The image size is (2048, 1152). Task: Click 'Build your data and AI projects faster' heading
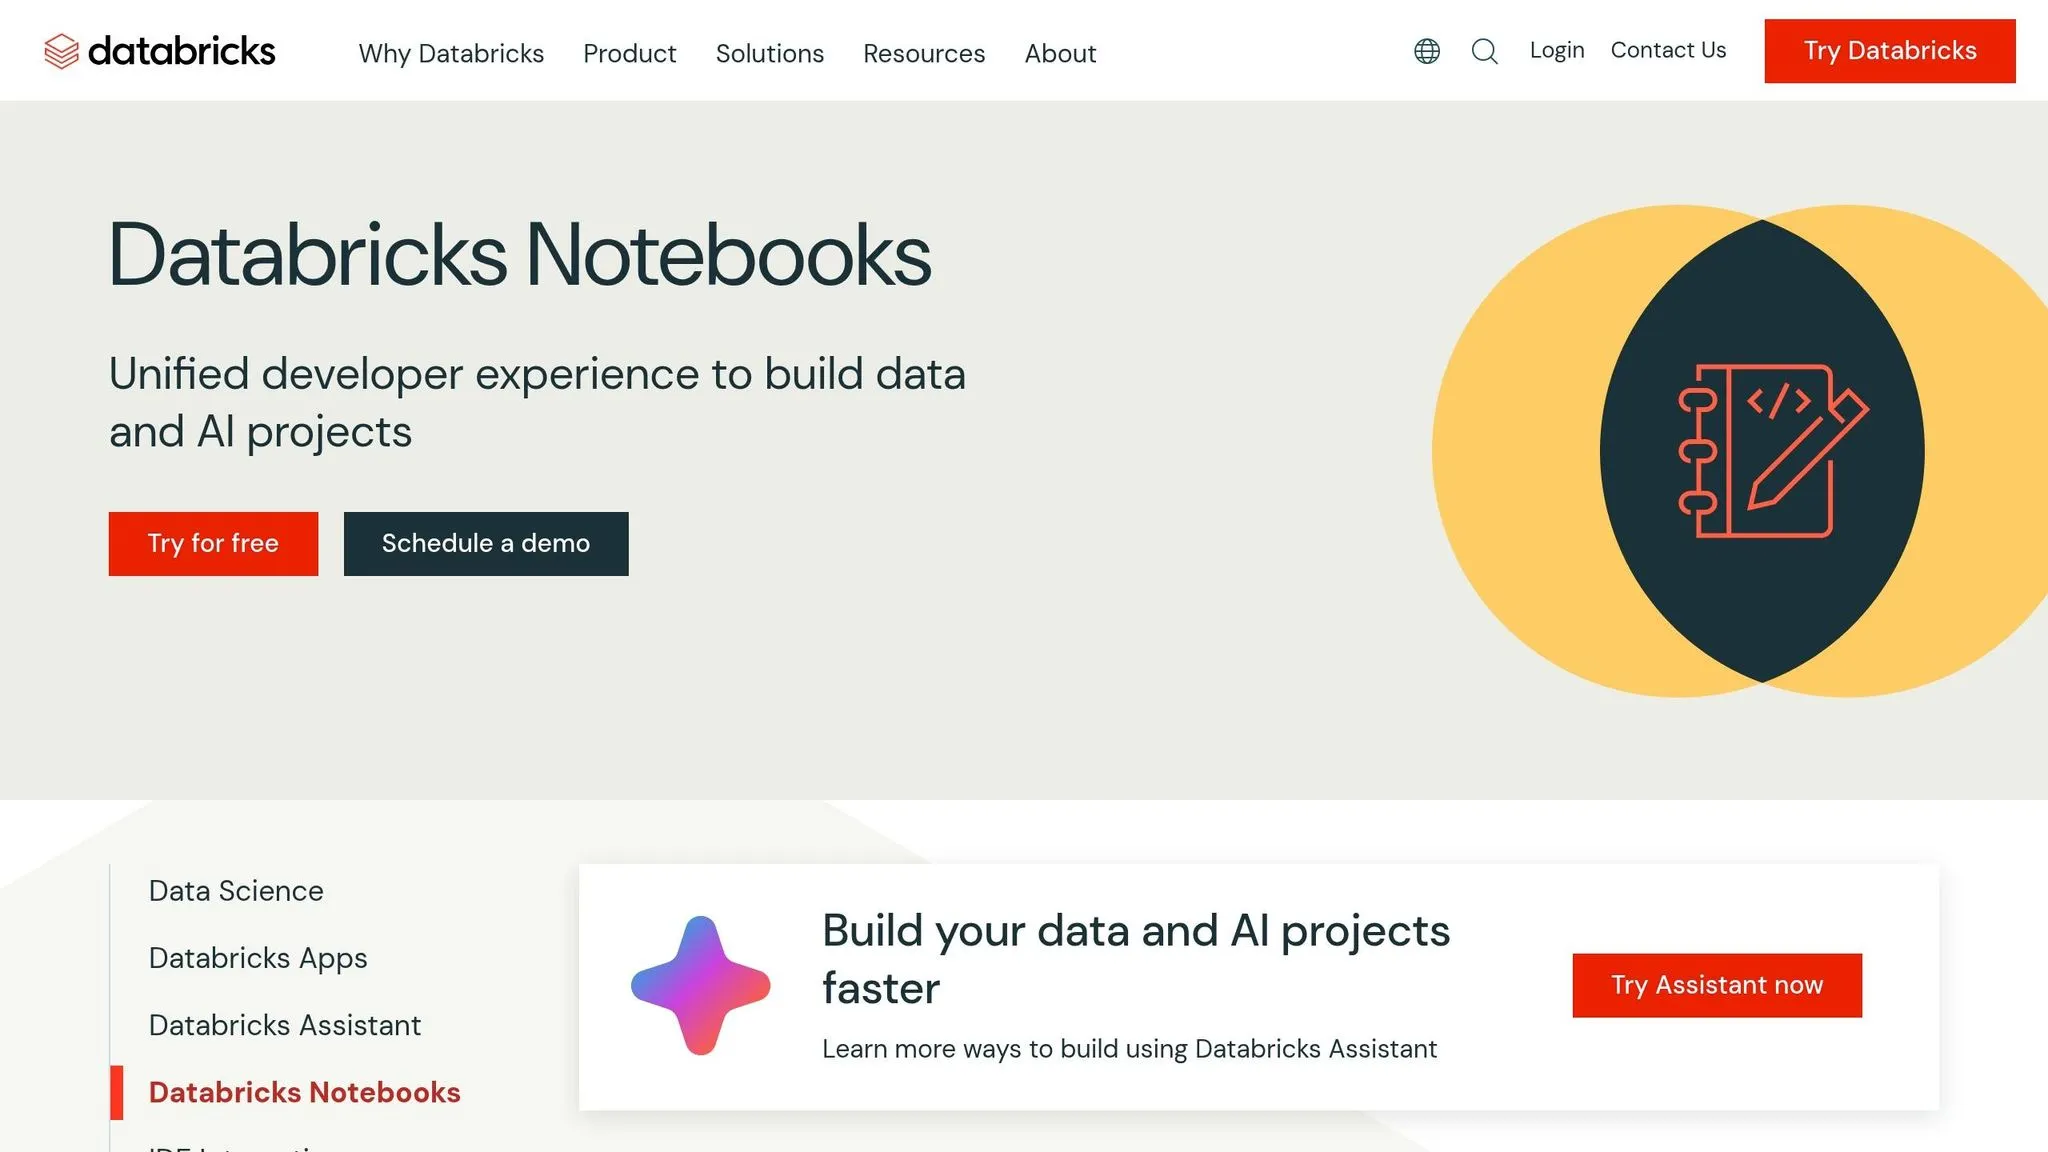tap(1136, 959)
